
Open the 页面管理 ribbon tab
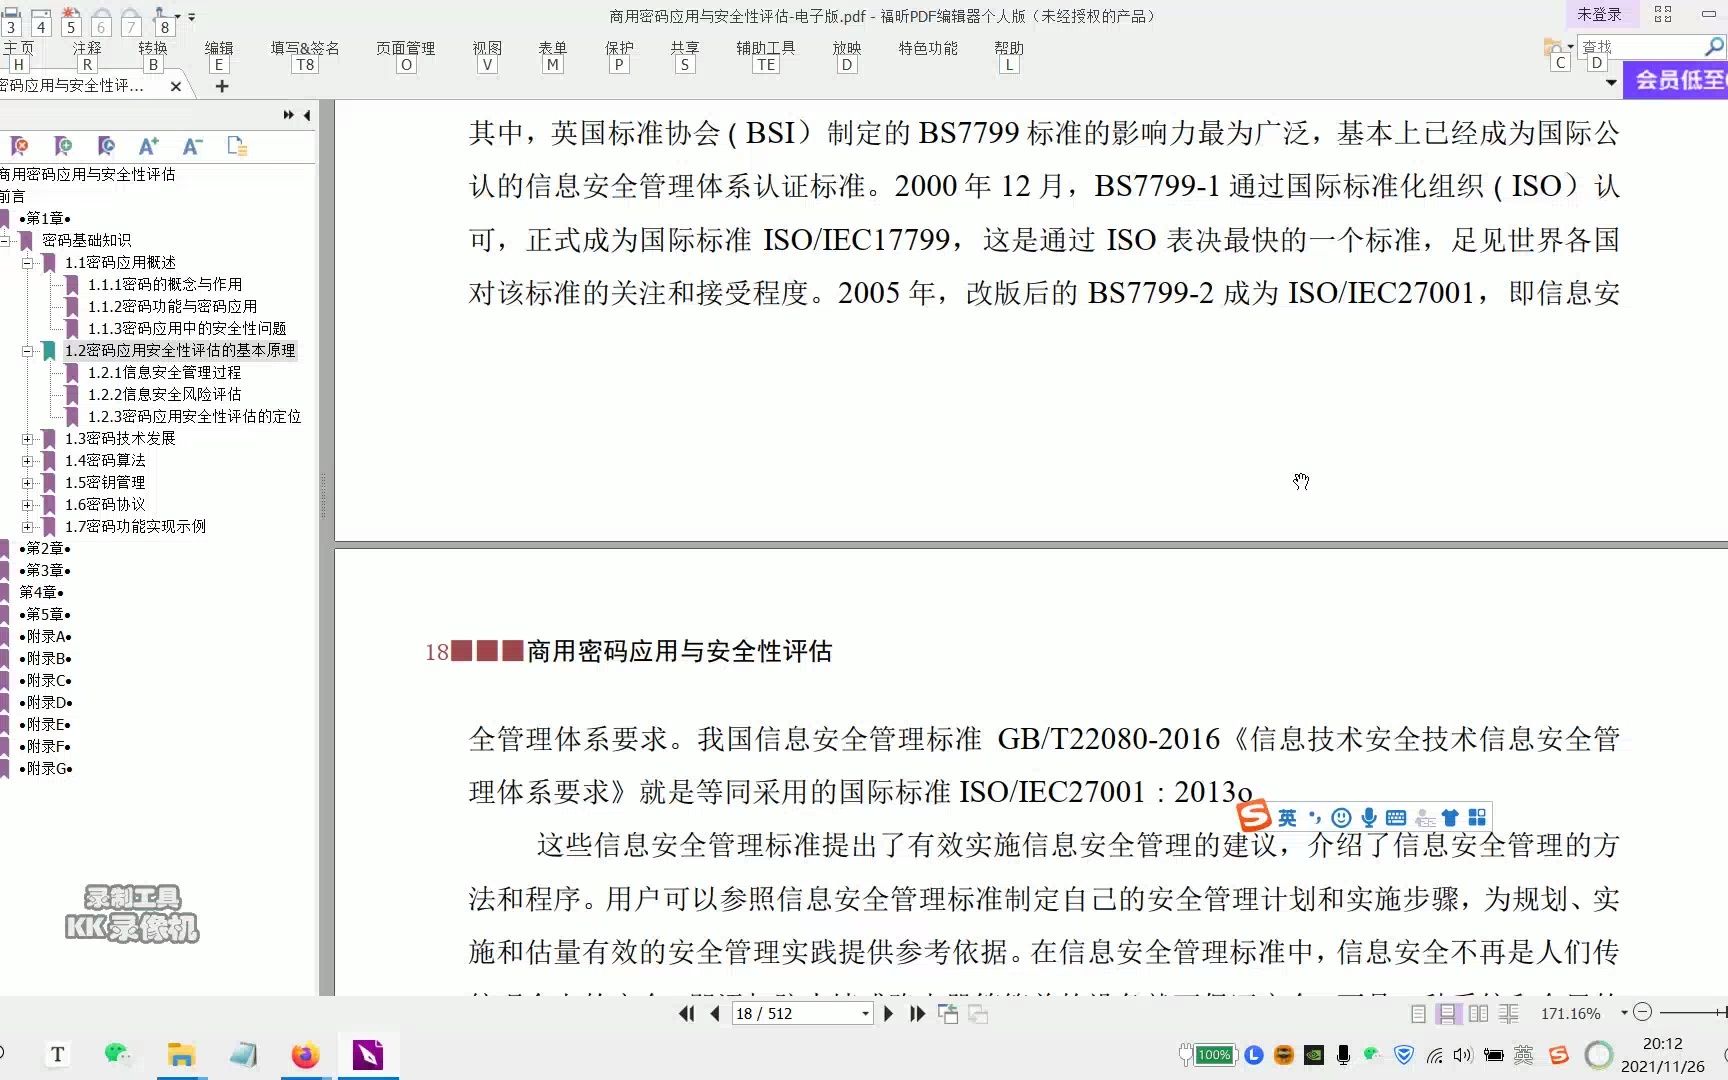tap(406, 48)
